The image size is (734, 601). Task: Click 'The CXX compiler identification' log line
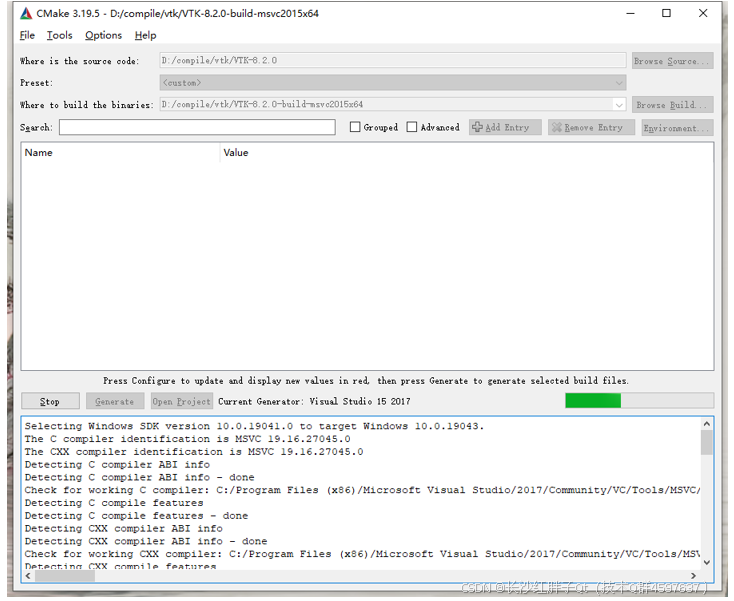[194, 452]
